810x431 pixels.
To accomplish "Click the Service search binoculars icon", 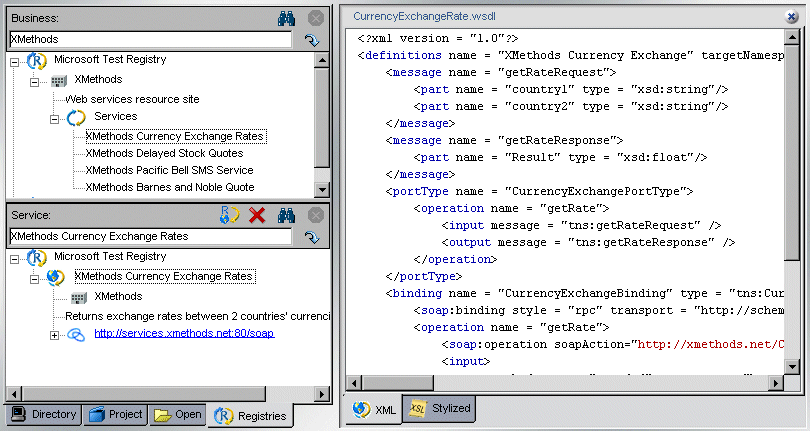I will pos(286,216).
